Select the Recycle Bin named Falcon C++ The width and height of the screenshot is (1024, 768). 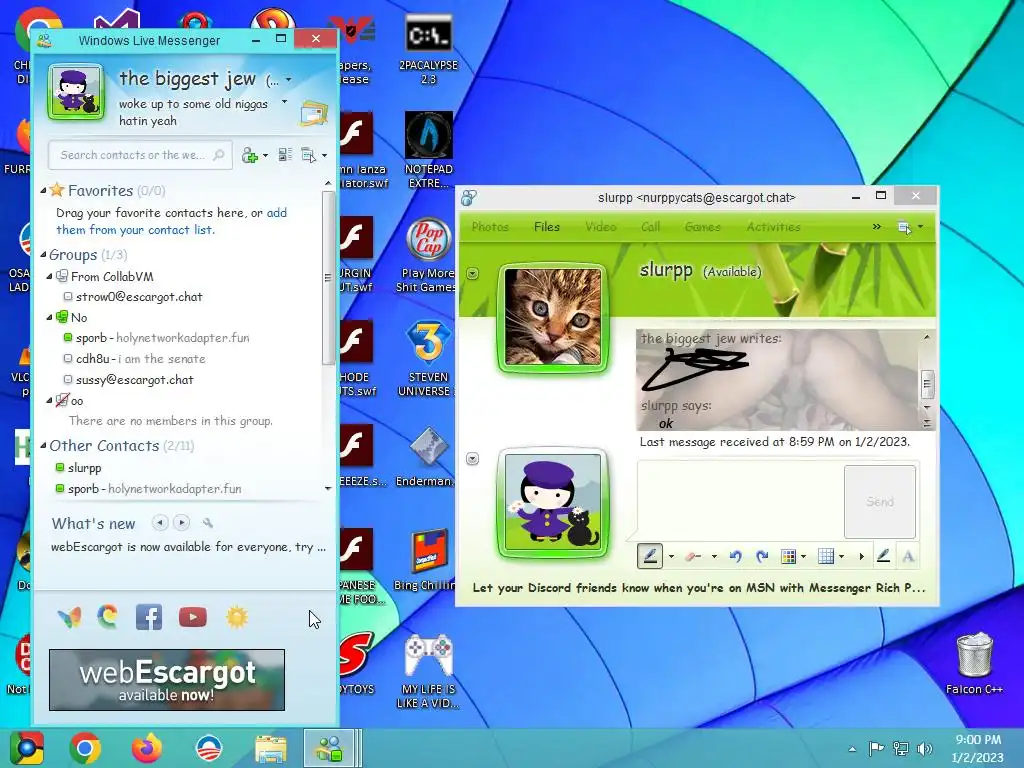[974, 663]
